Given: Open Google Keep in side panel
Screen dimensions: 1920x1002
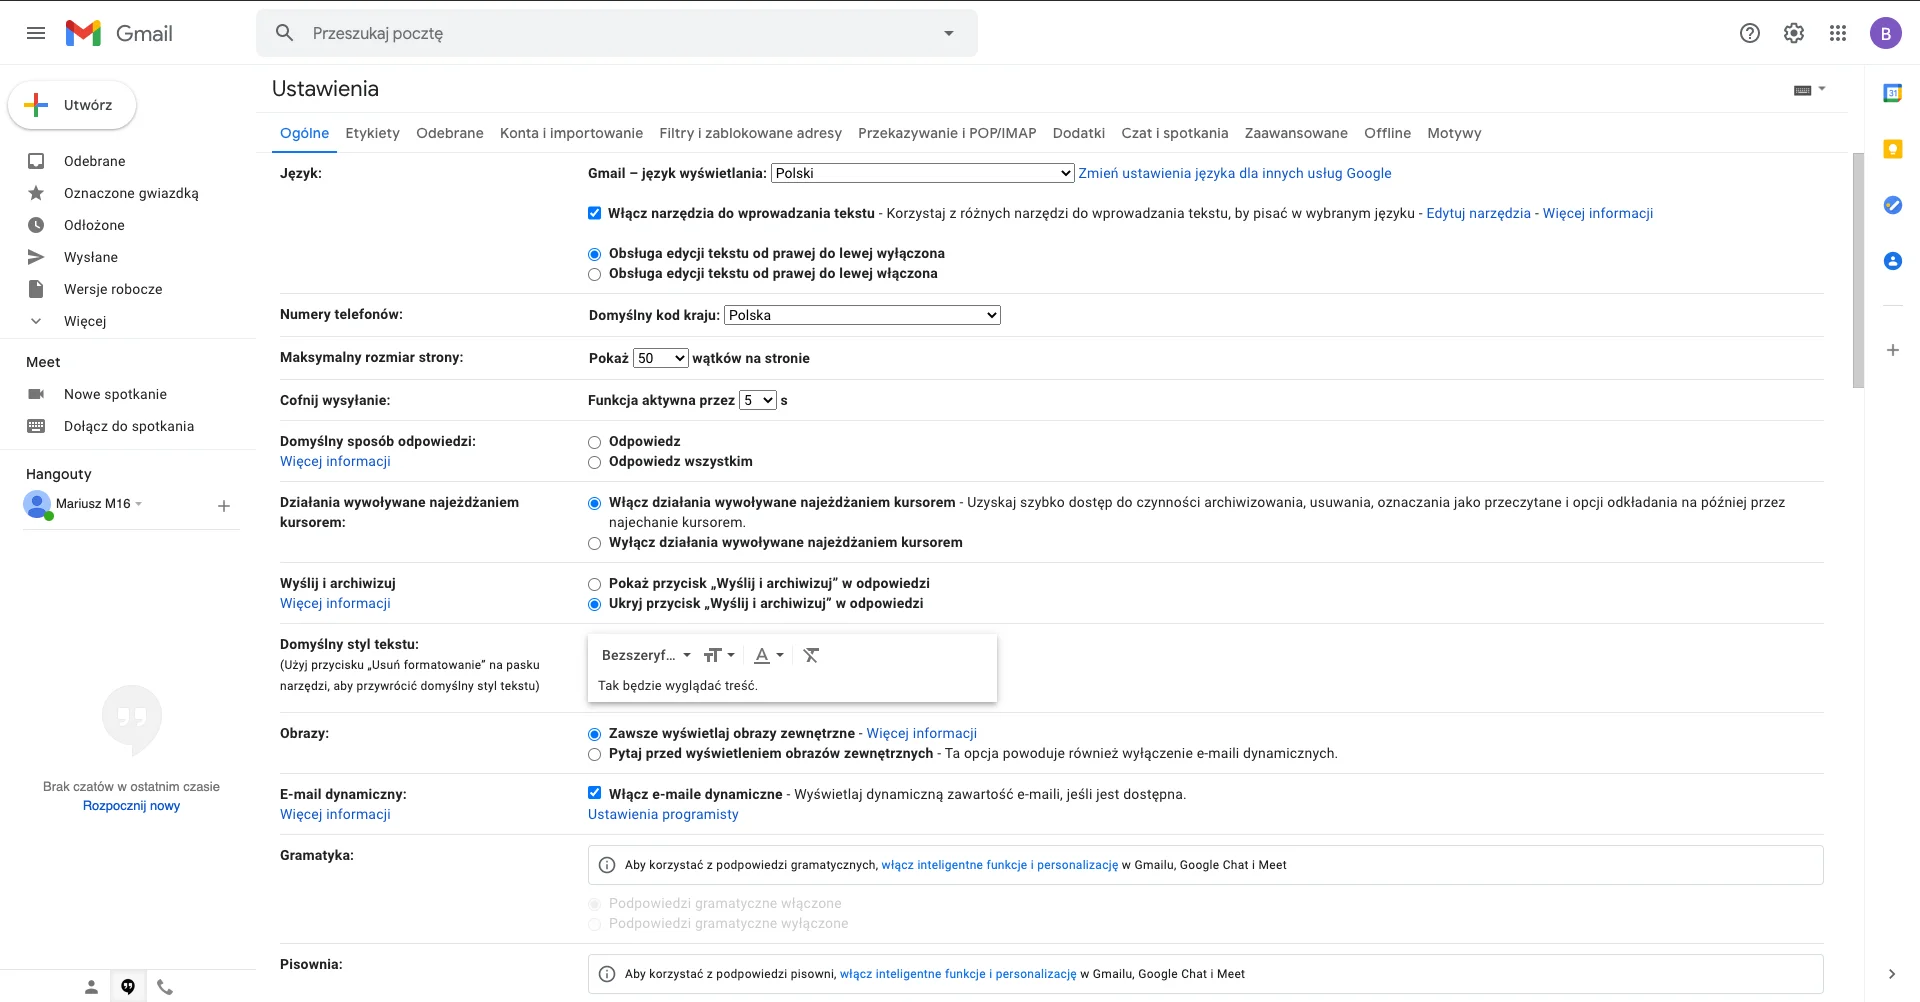Looking at the screenshot, I should coord(1892,149).
